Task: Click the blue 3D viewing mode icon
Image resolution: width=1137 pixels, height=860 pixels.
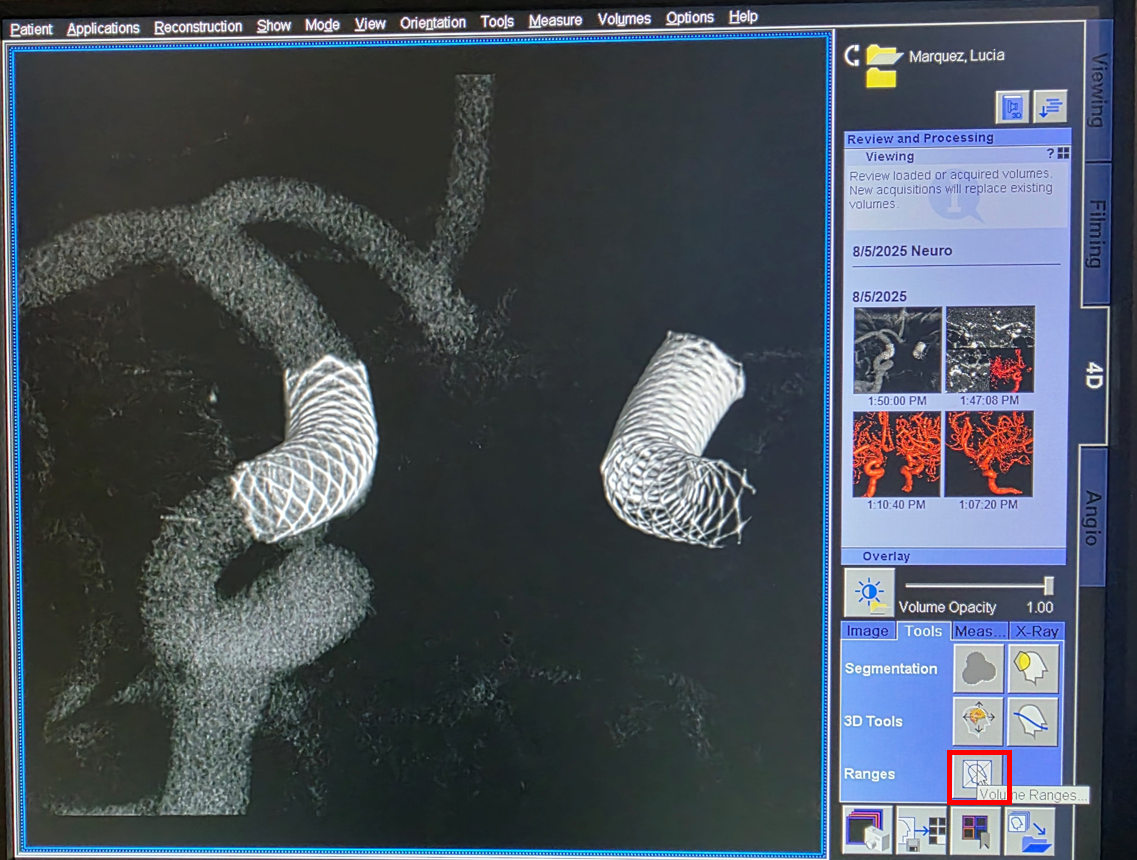Action: (1012, 107)
